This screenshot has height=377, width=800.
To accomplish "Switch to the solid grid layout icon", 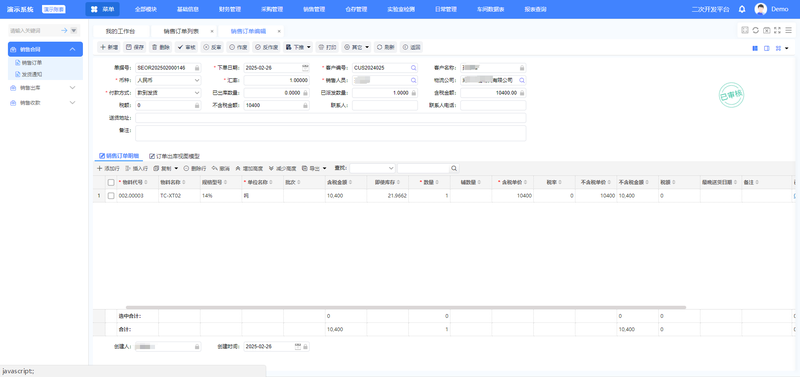I will (x=755, y=48).
